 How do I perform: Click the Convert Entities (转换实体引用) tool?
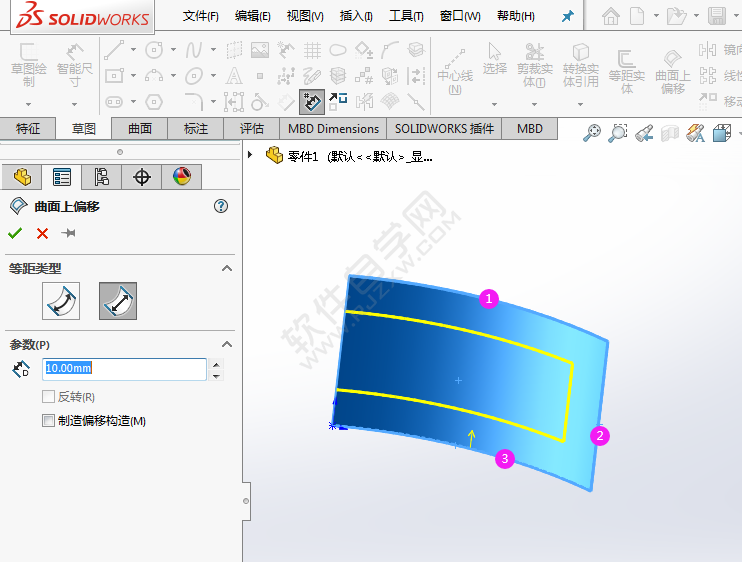click(581, 65)
